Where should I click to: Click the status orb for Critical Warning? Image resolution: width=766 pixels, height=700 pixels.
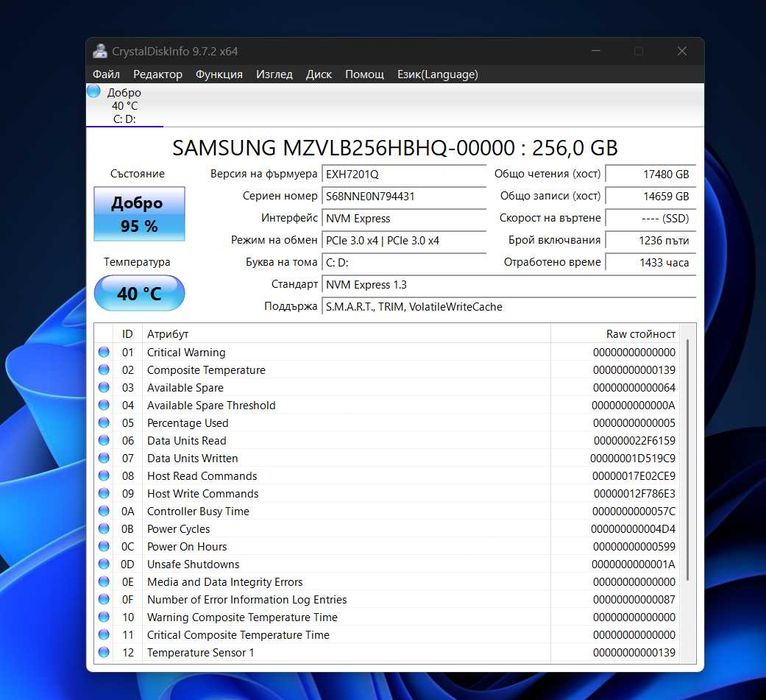[104, 352]
